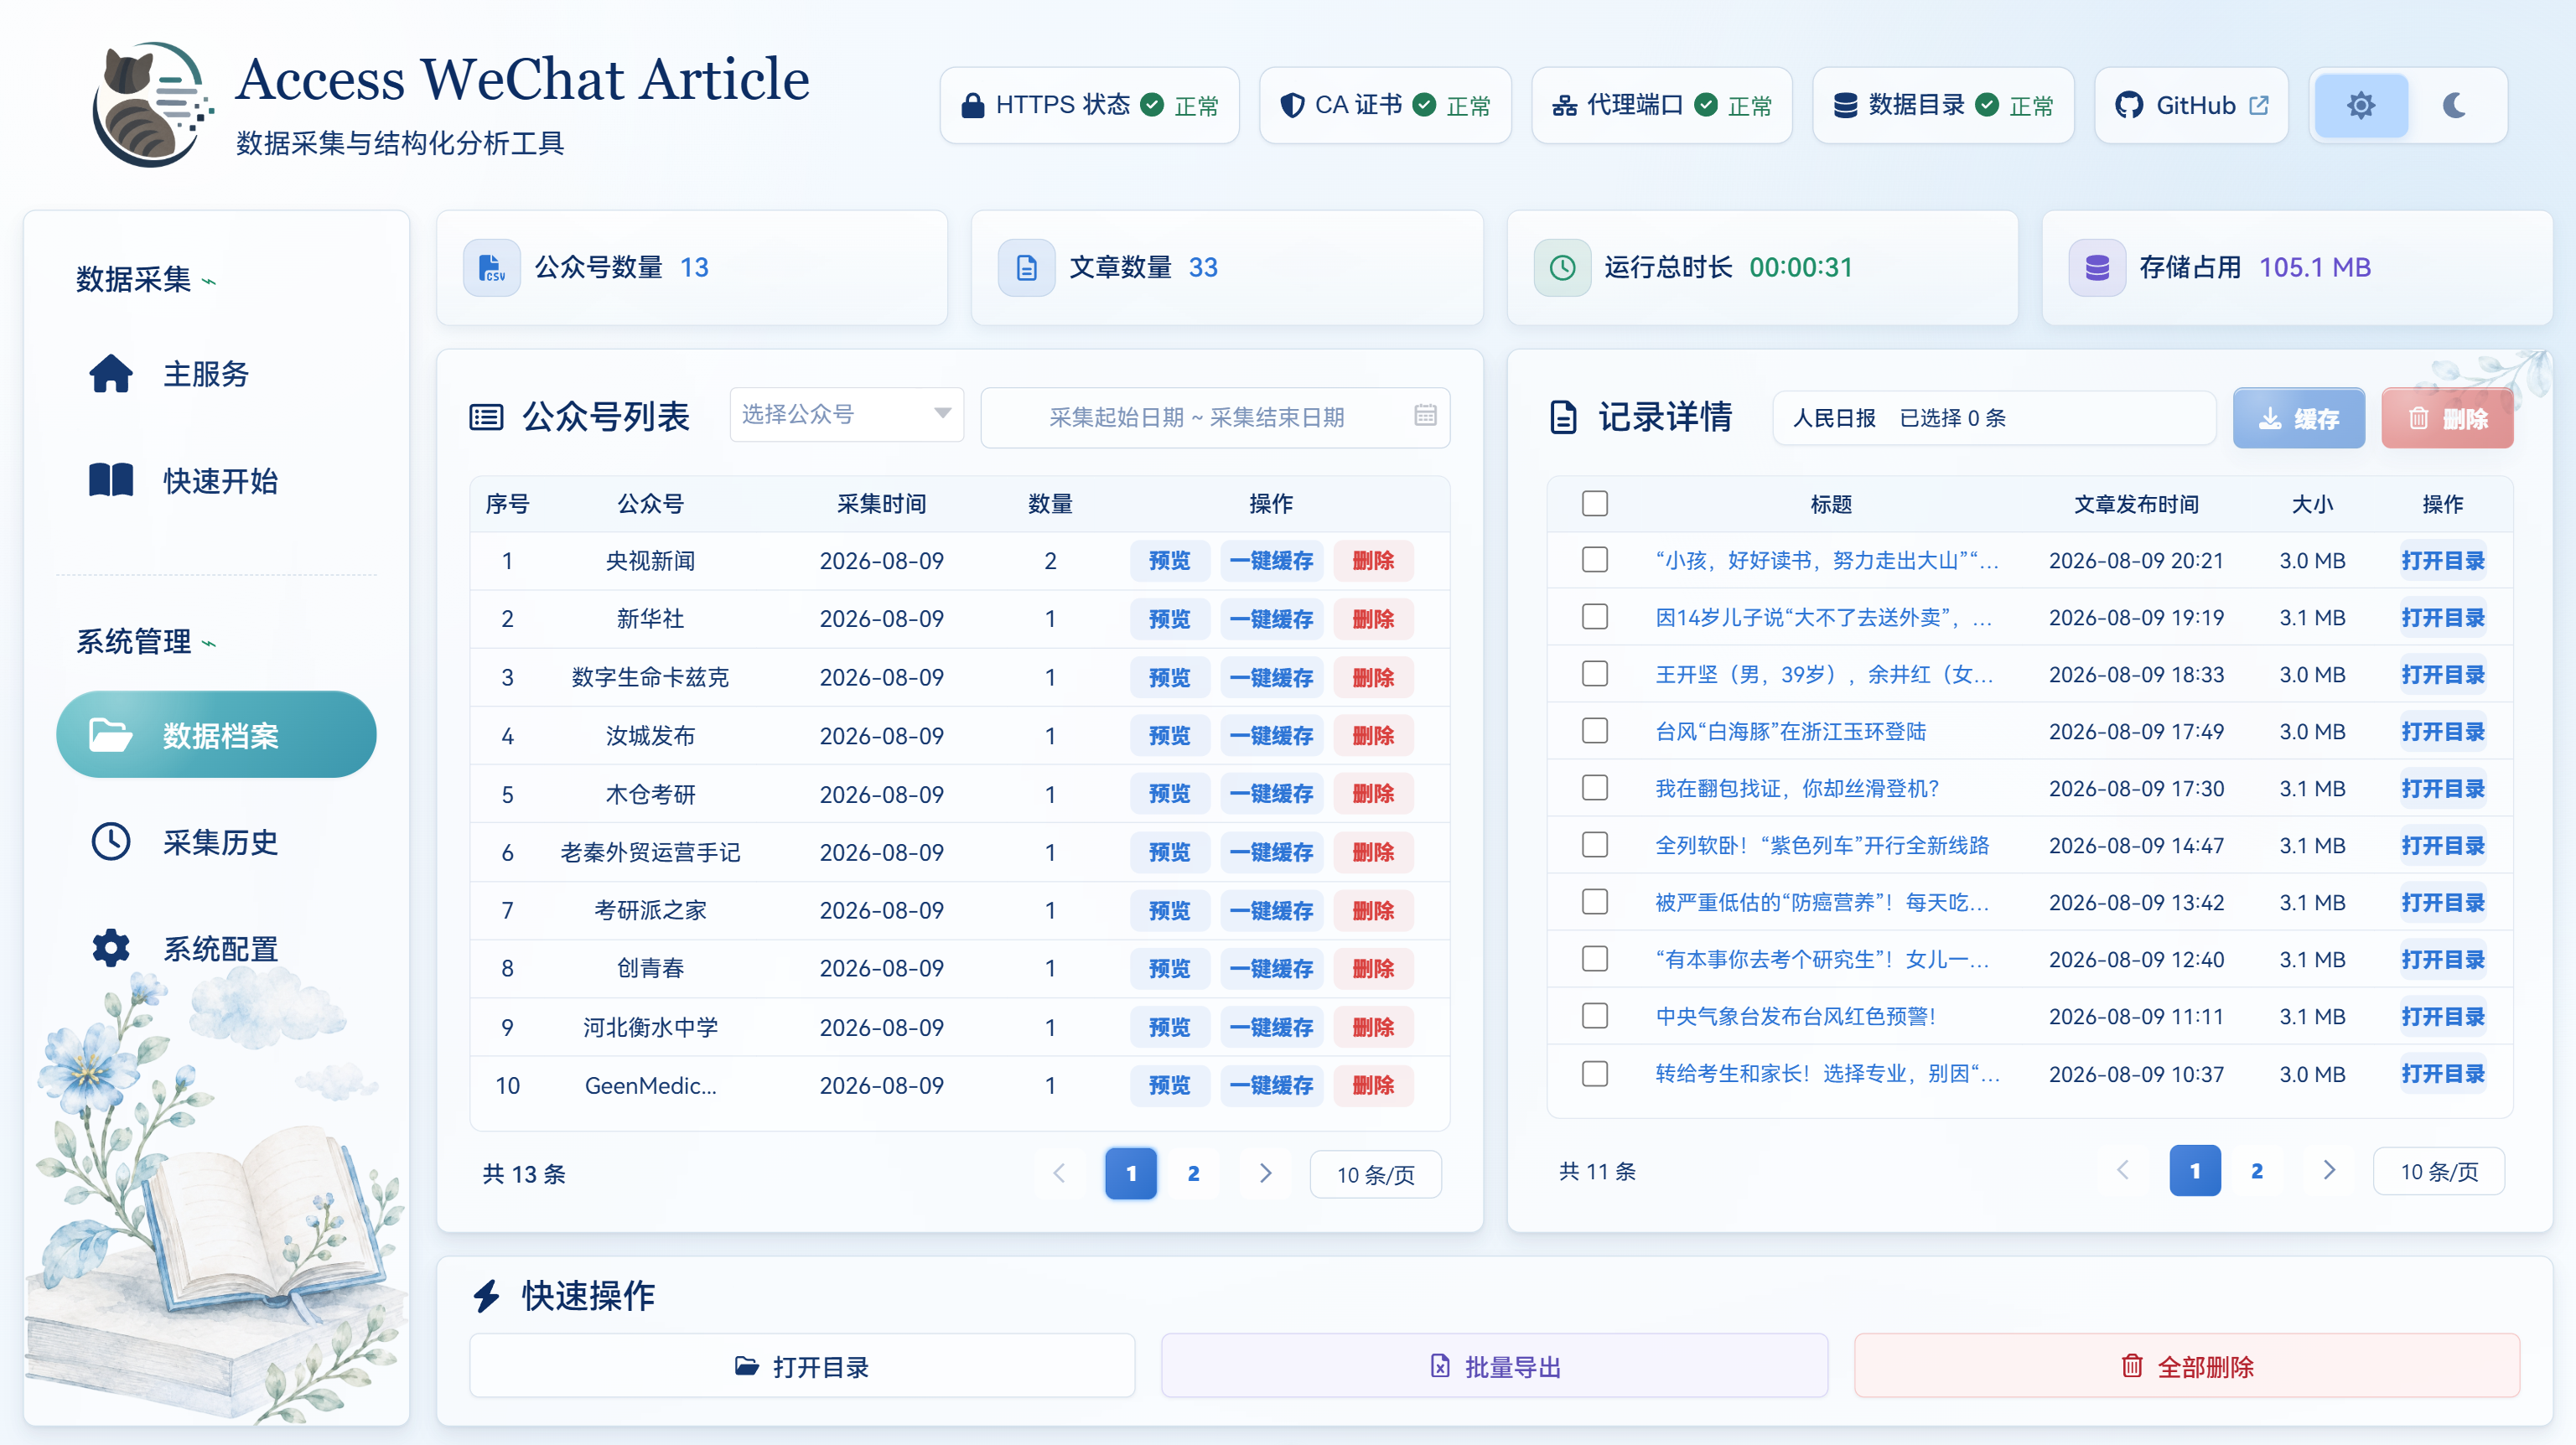Screen dimensions: 2576x1445
Task: Click the clock icon beside 运行总时长
Action: click(x=1562, y=267)
